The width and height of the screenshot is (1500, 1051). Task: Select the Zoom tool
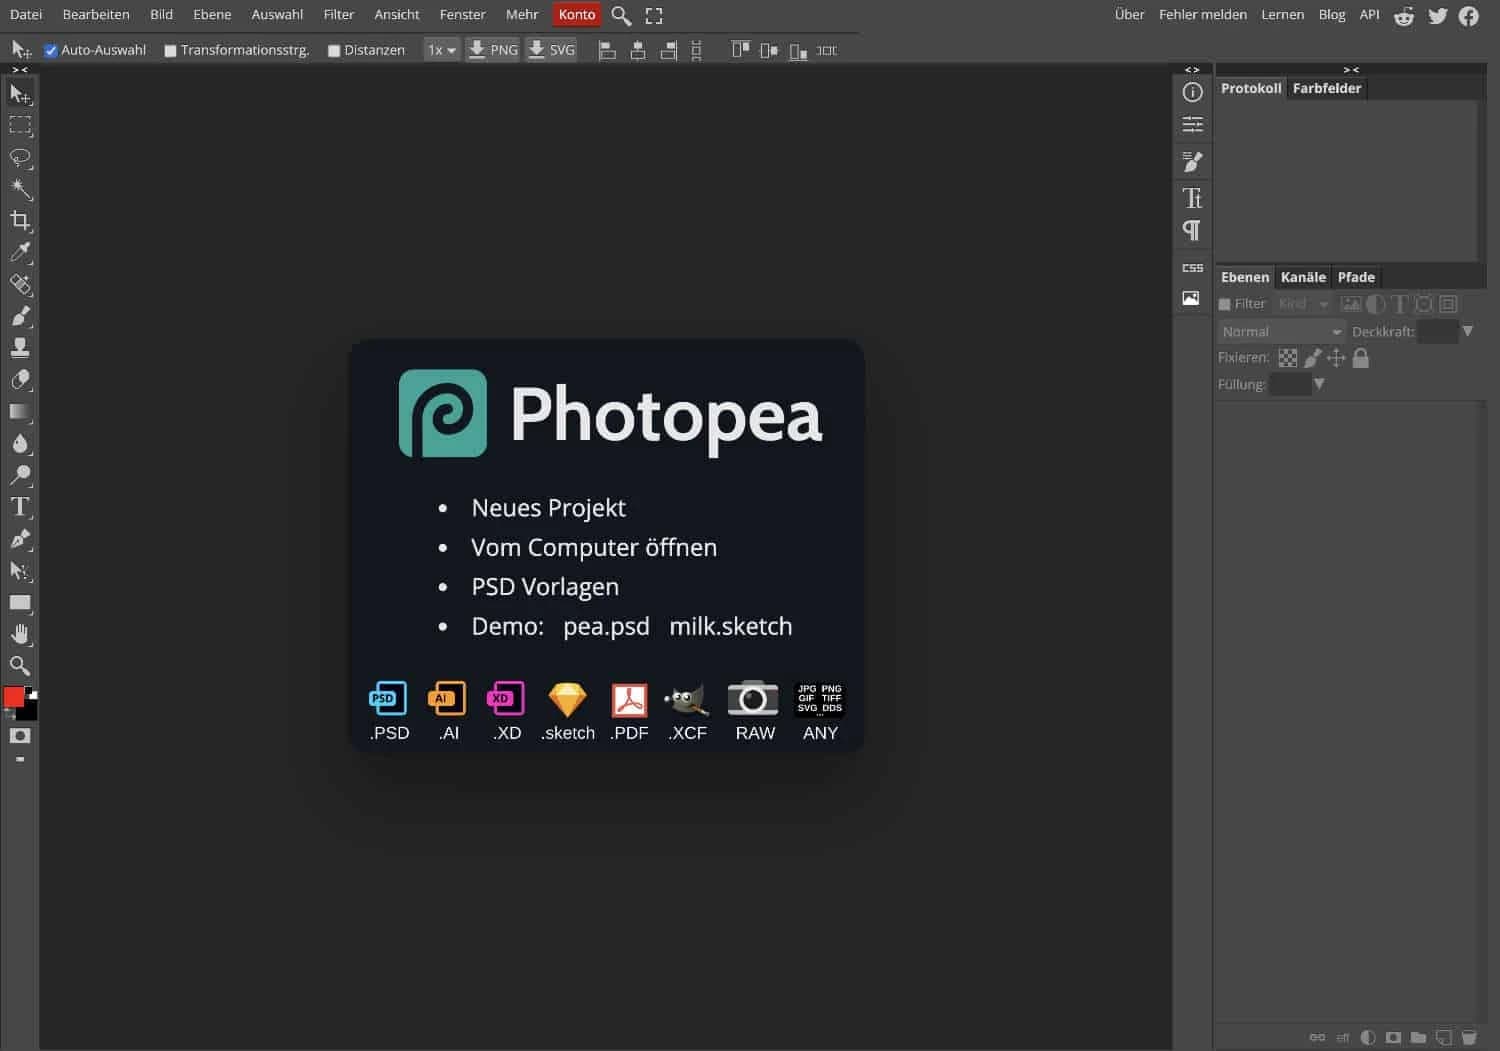pos(20,665)
